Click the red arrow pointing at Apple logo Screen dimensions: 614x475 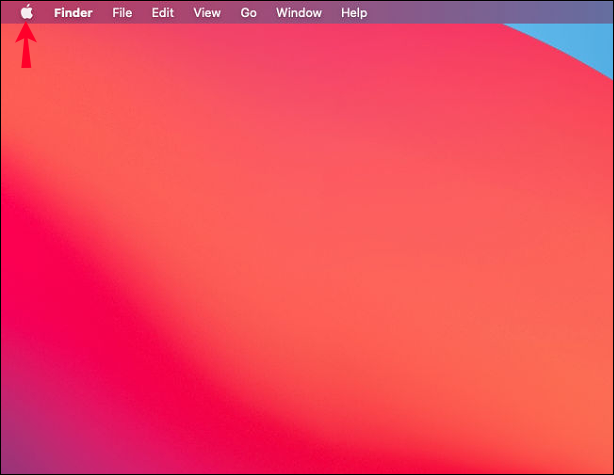coord(26,45)
